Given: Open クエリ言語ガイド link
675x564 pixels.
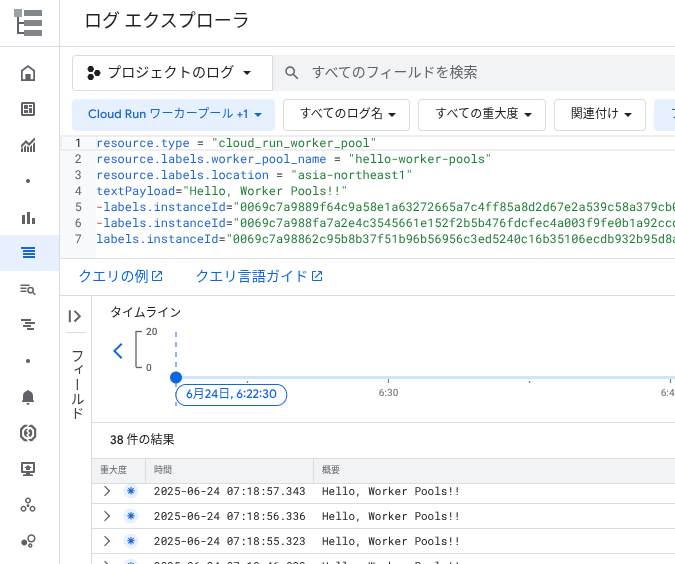Looking at the screenshot, I should (259, 276).
